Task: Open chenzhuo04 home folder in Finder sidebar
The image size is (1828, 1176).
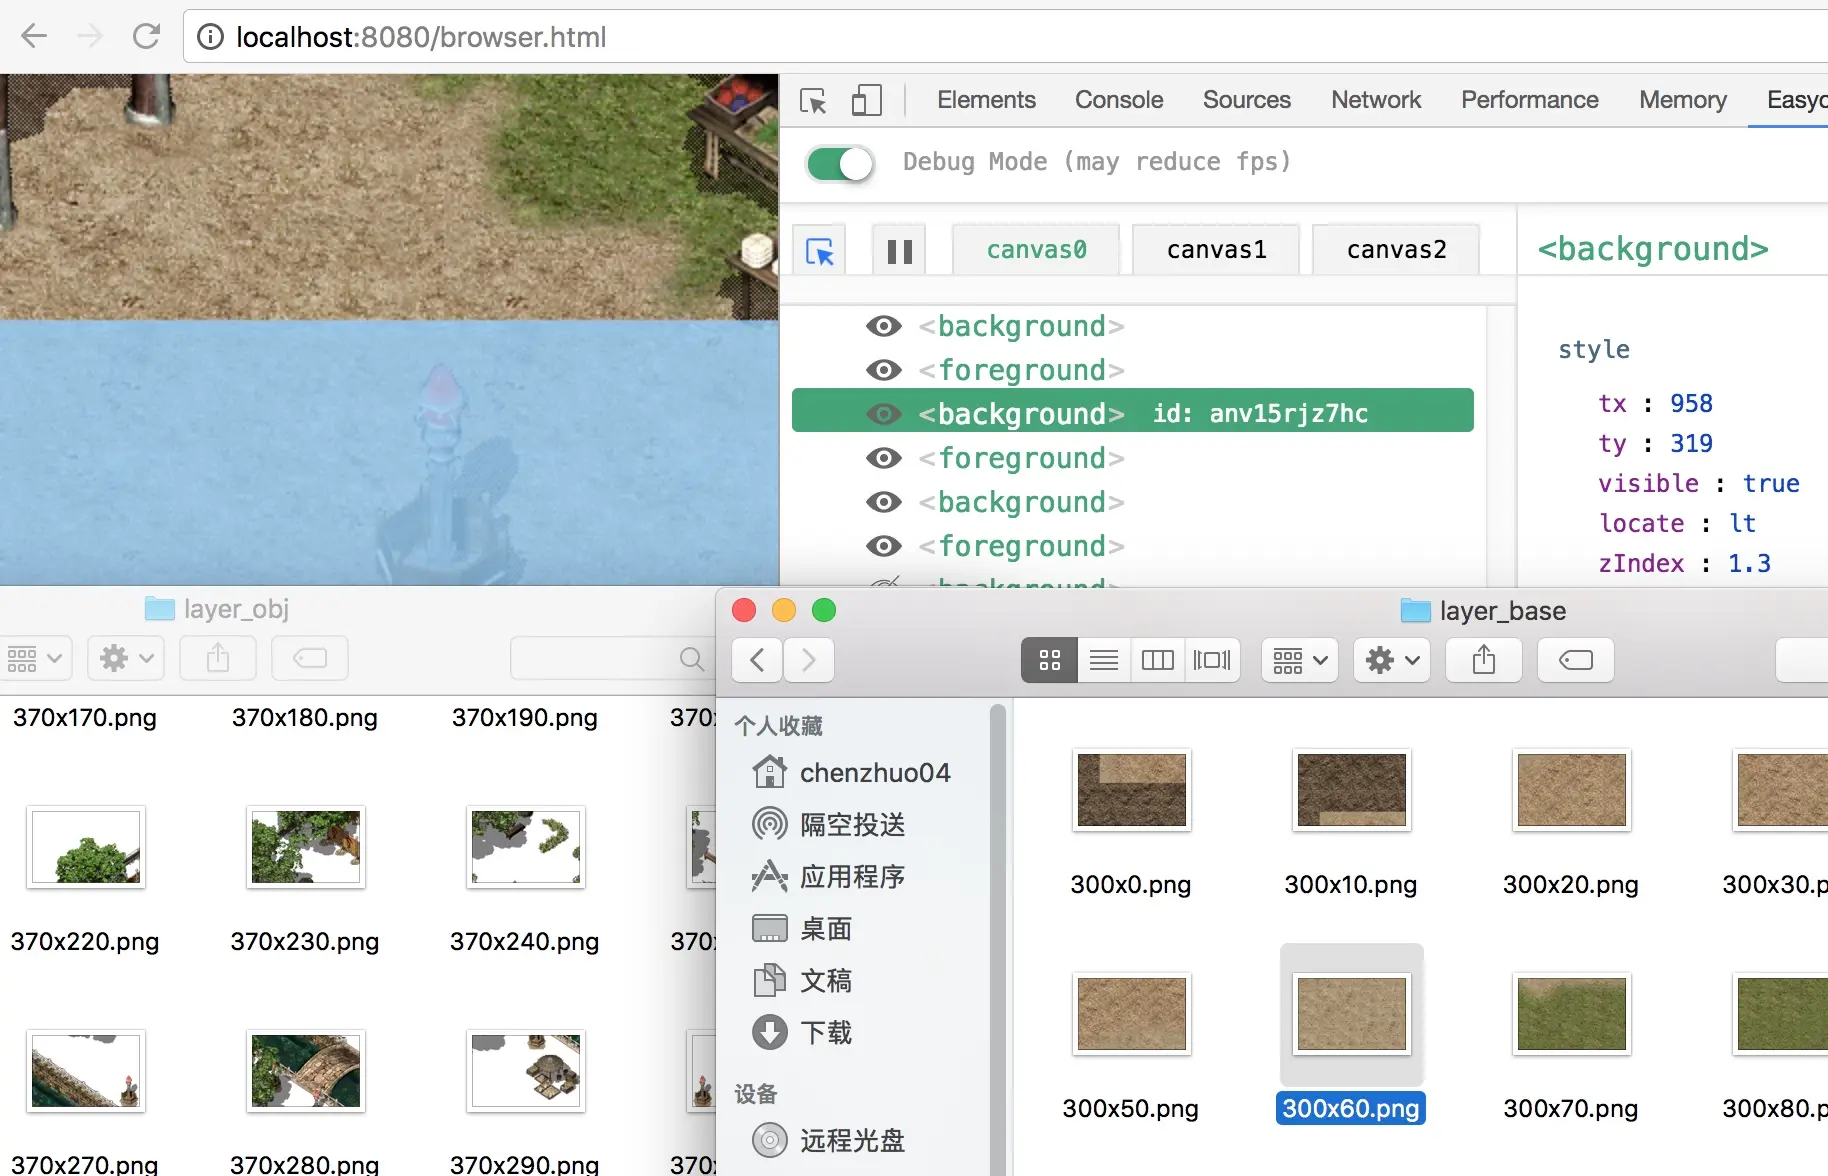Action: 851,772
